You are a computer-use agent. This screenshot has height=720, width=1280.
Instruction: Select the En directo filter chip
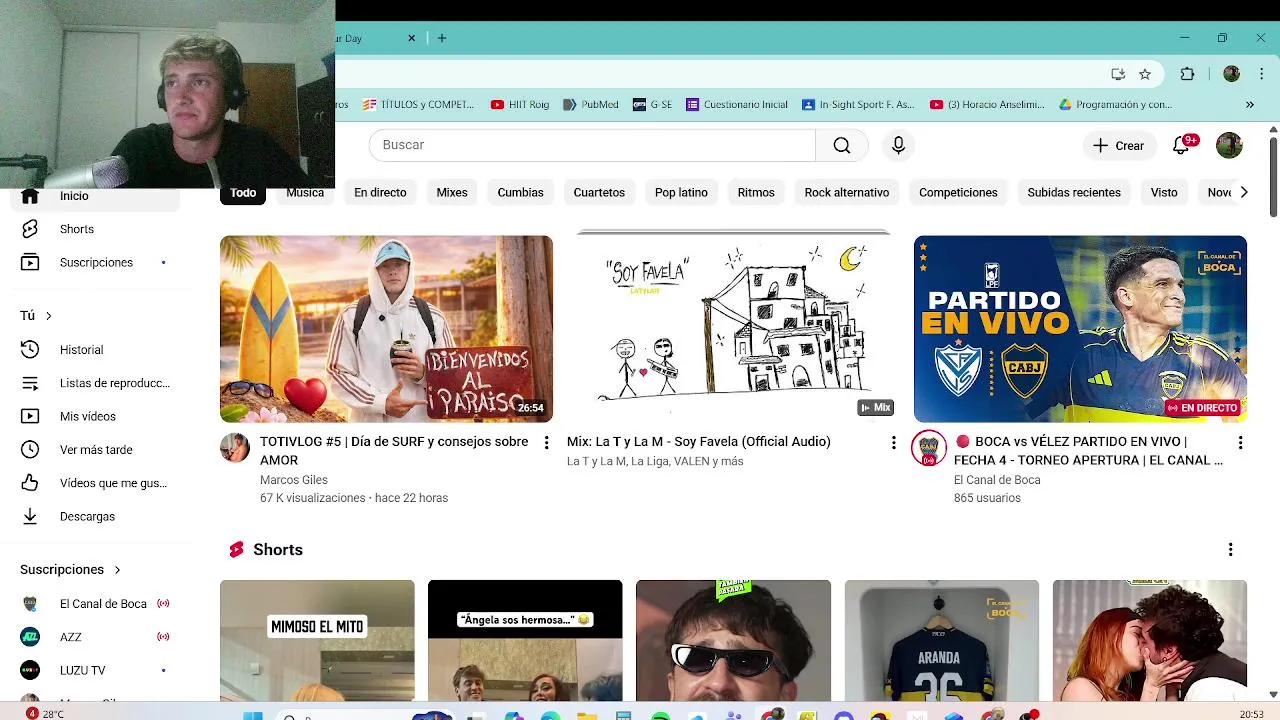380,192
